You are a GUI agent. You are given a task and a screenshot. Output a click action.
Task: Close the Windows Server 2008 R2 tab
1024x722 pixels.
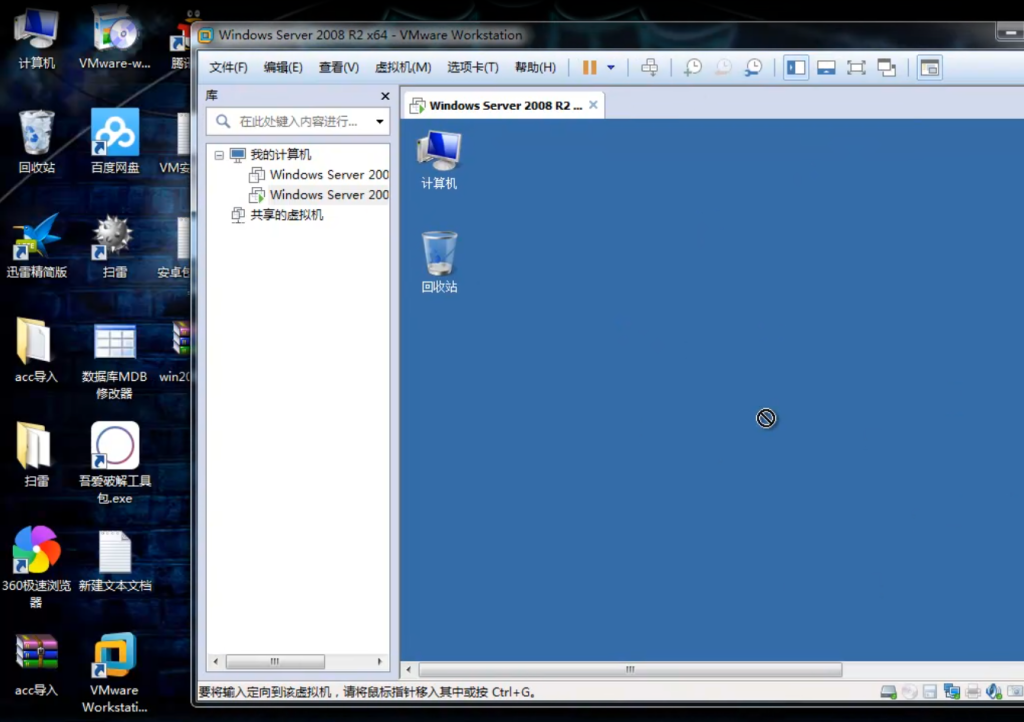(x=593, y=104)
